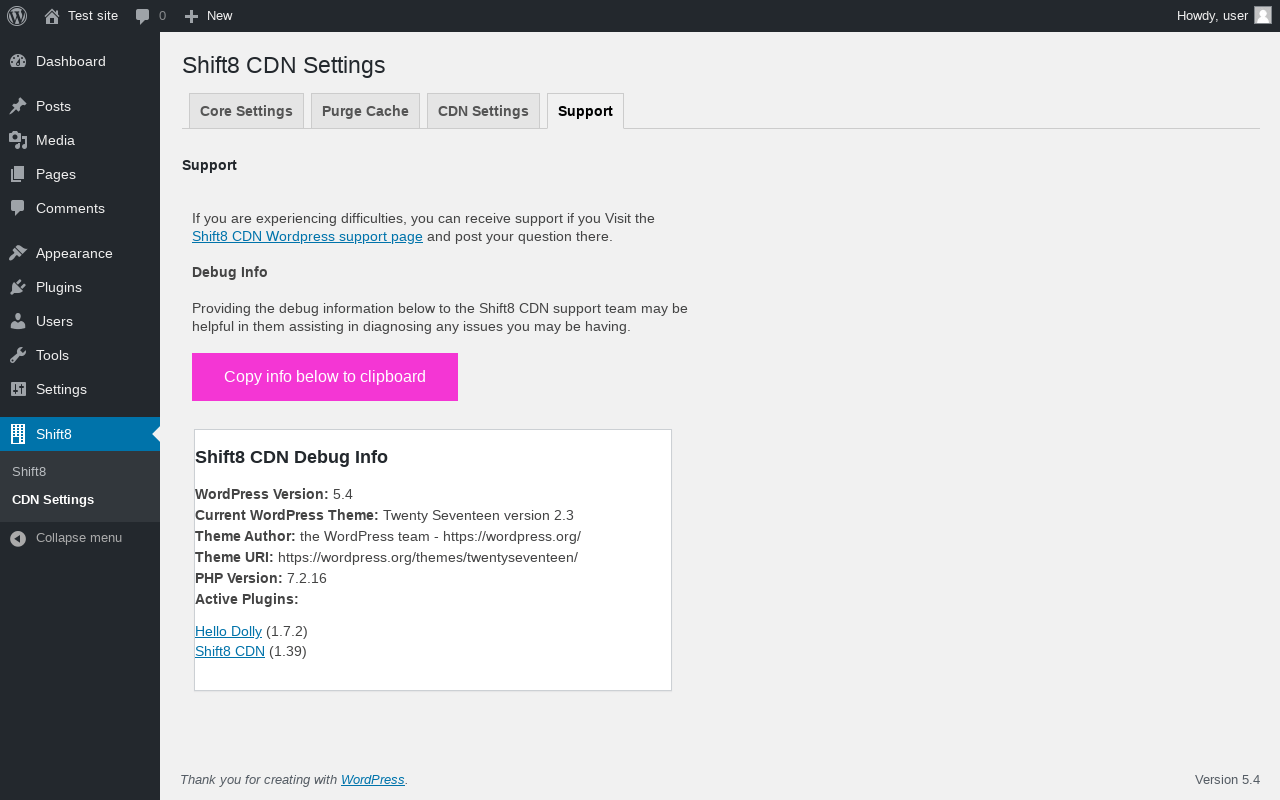
Task: Open the Media library icon
Action: [x=18, y=140]
